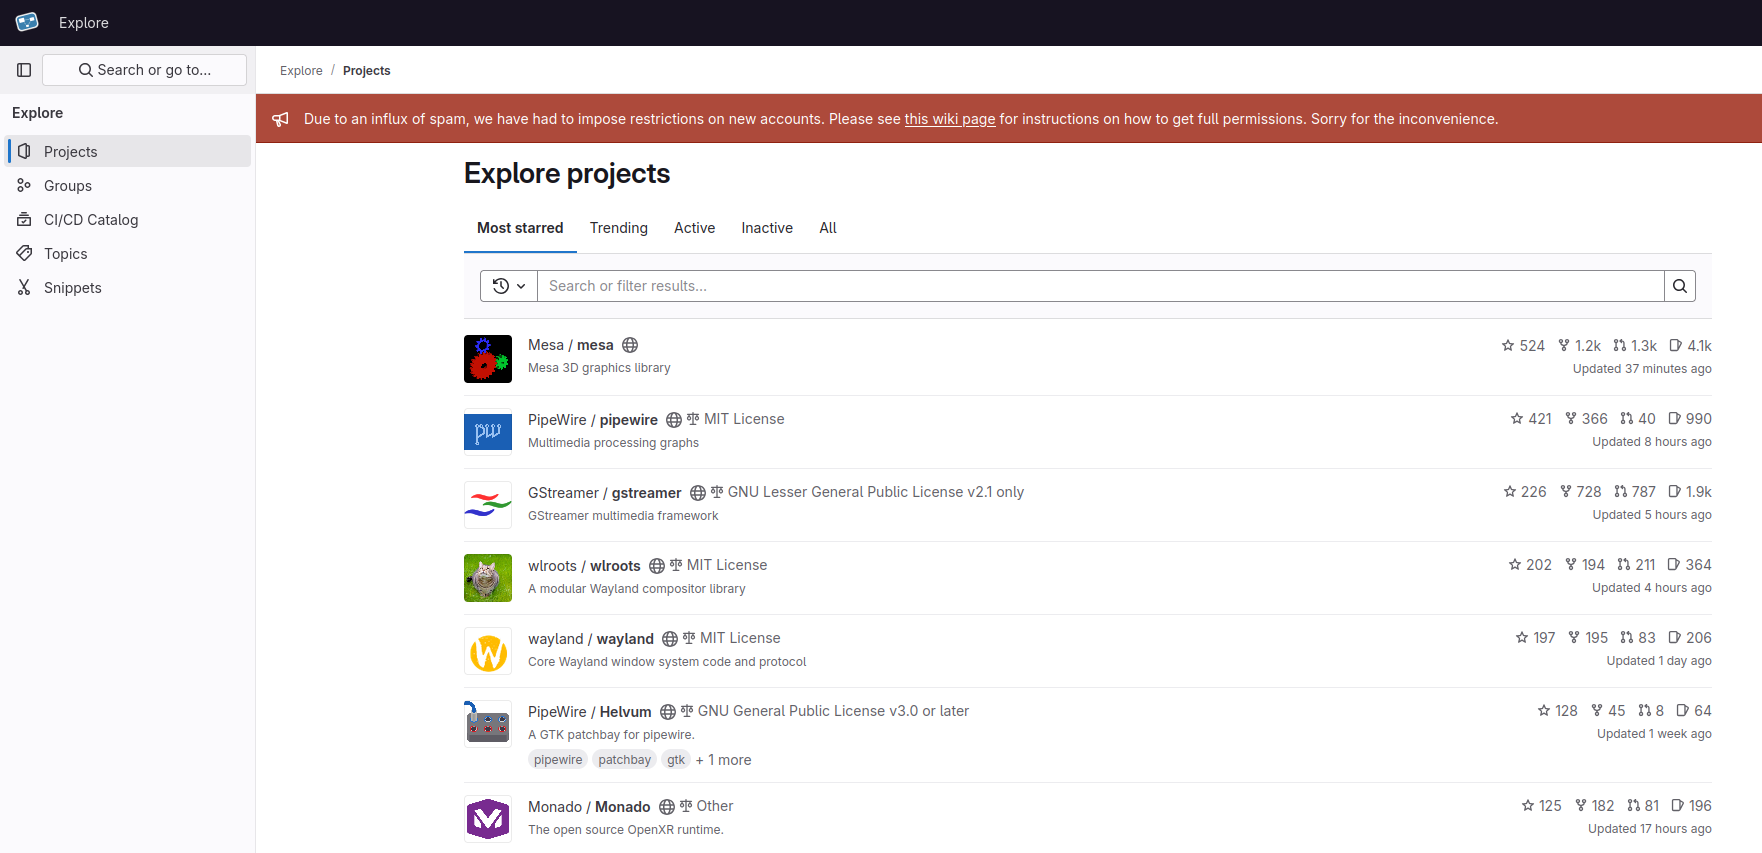Open the 'this wiki page' link
This screenshot has height=853, width=1762.
click(949, 119)
